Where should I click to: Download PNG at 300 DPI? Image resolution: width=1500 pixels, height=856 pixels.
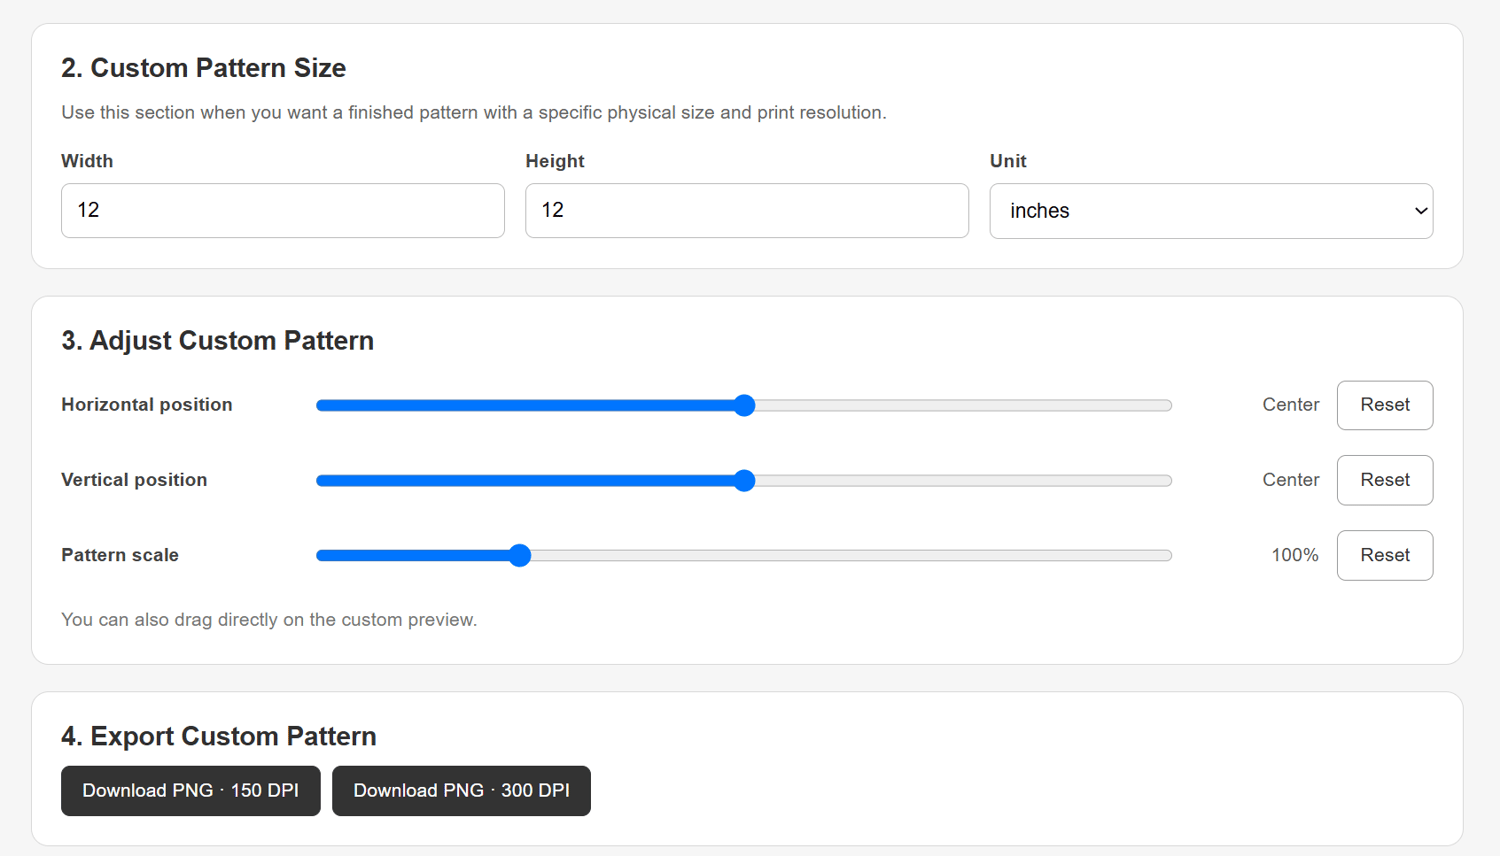[x=461, y=791]
